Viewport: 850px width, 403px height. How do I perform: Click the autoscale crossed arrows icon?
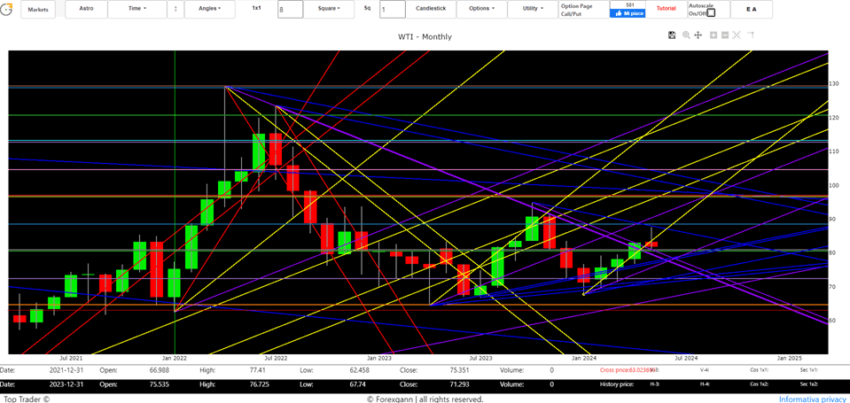point(737,35)
